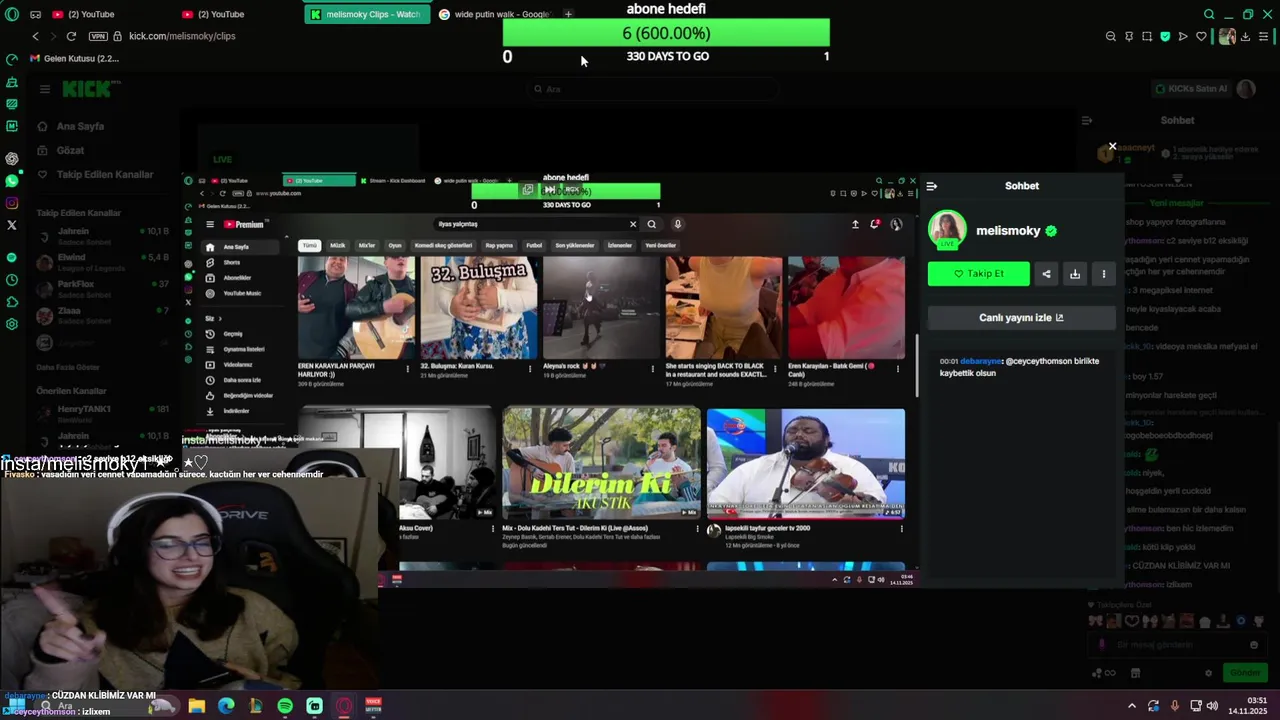
Task: Follow melismoky with Takip Et
Action: click(978, 274)
